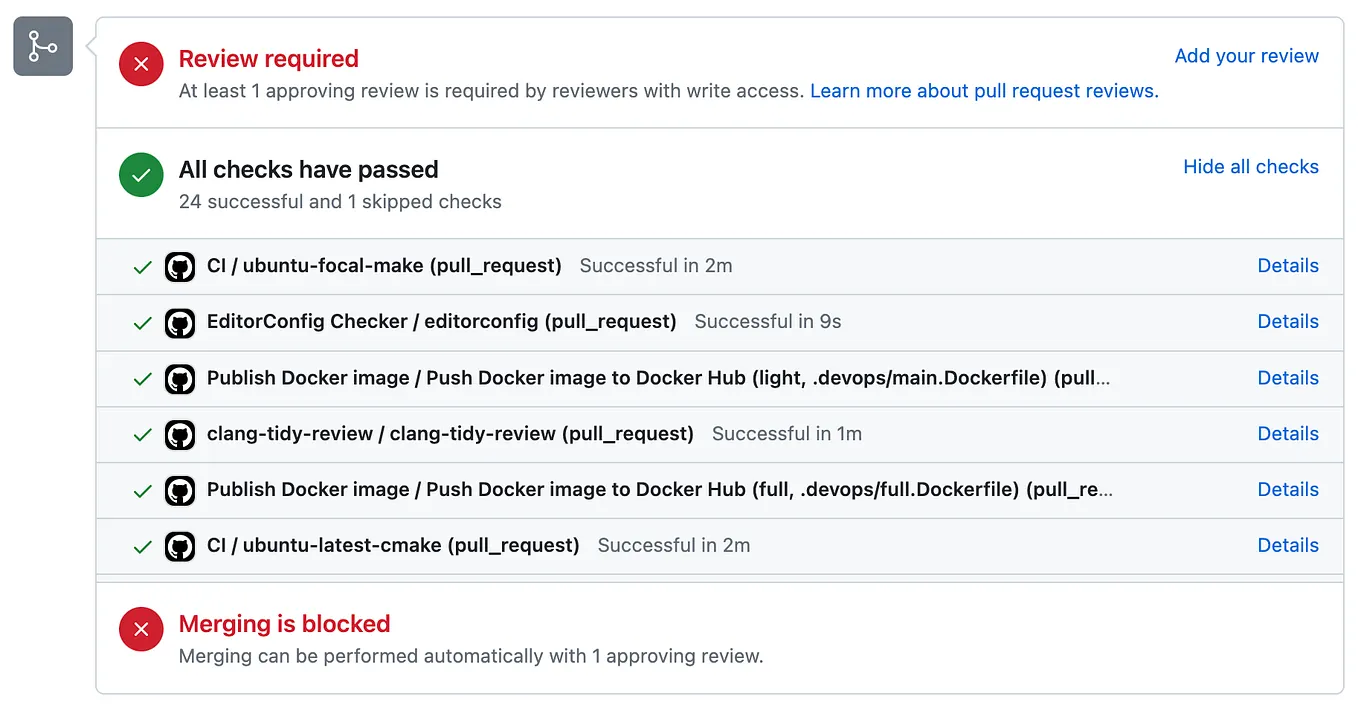Click the green circle check beside All checks have passed

(x=141, y=174)
